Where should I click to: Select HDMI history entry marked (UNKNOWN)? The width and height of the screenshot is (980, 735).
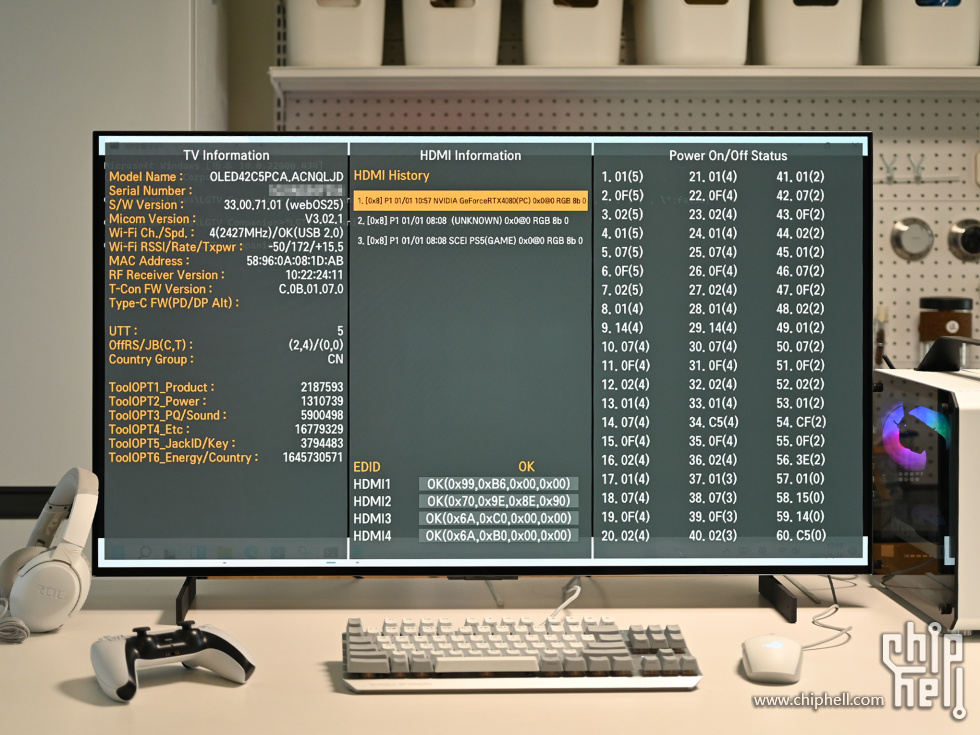(x=463, y=221)
